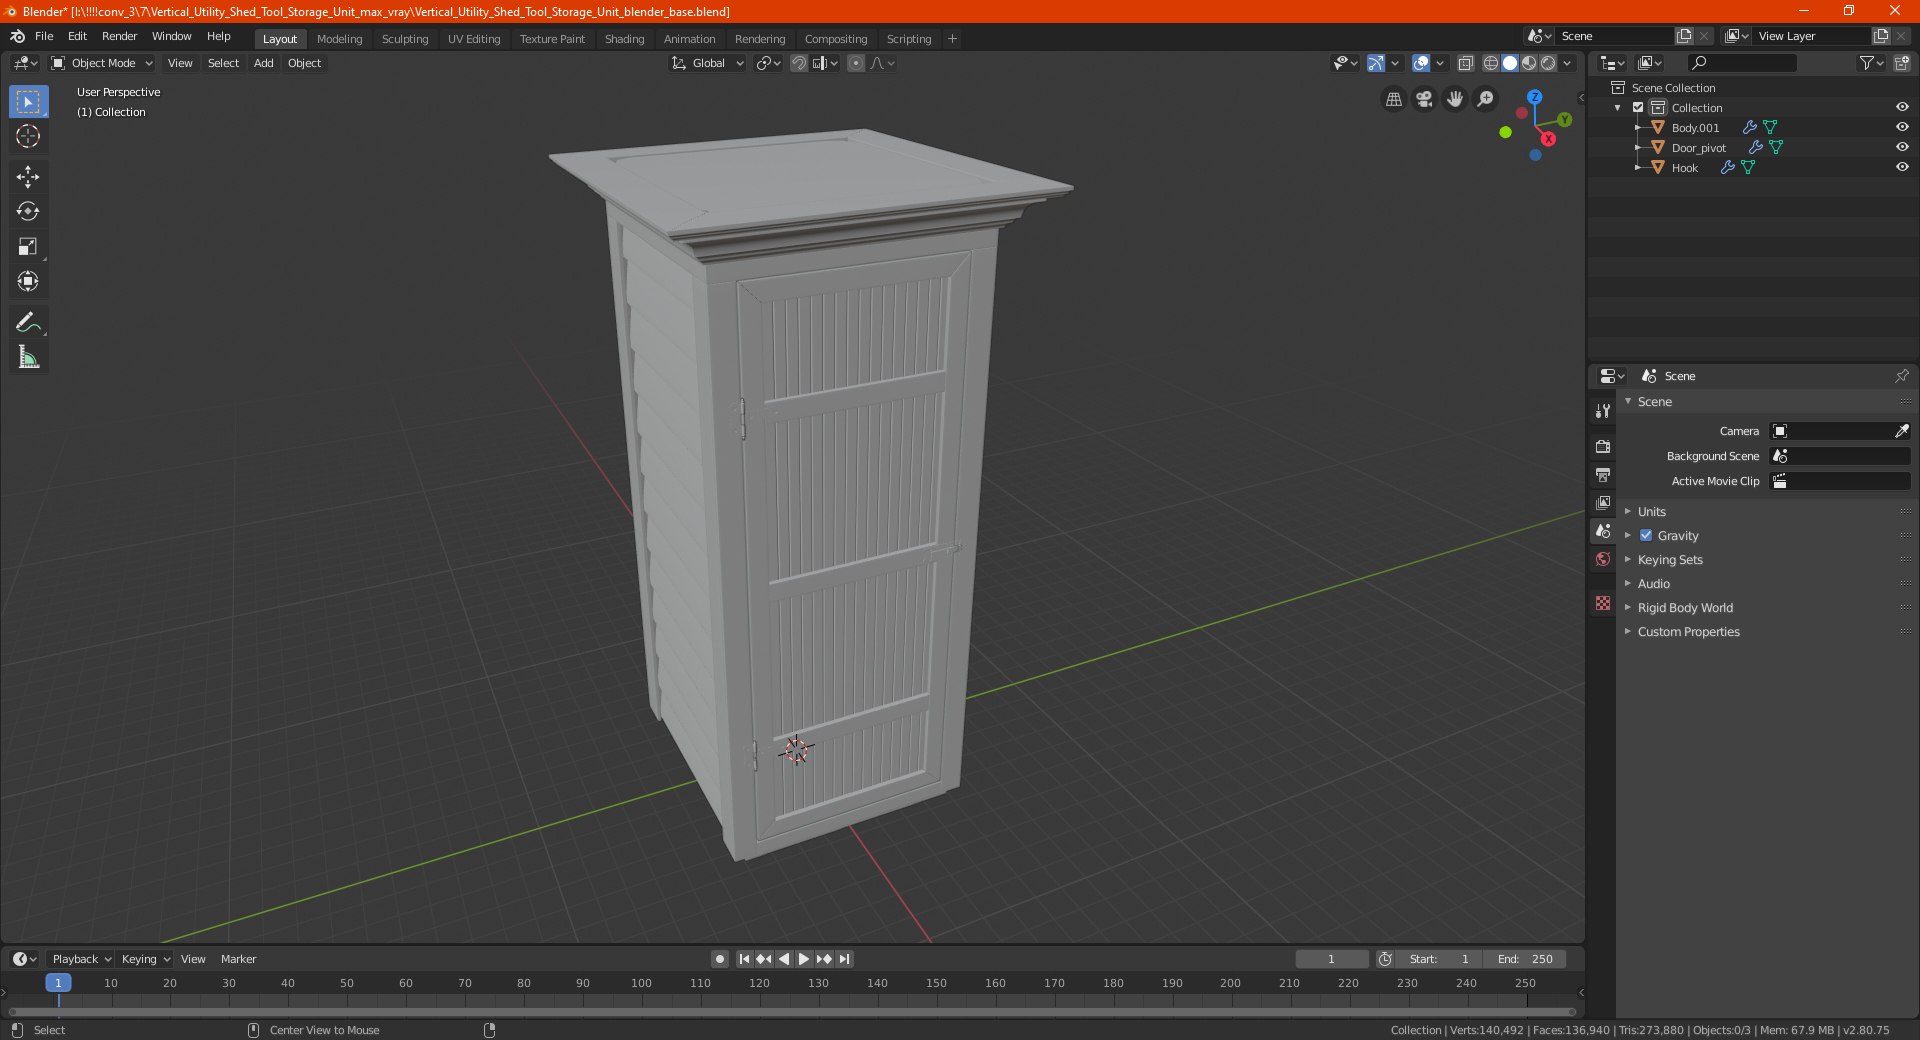Toggle proportional editing
The width and height of the screenshot is (1920, 1040).
(x=856, y=63)
